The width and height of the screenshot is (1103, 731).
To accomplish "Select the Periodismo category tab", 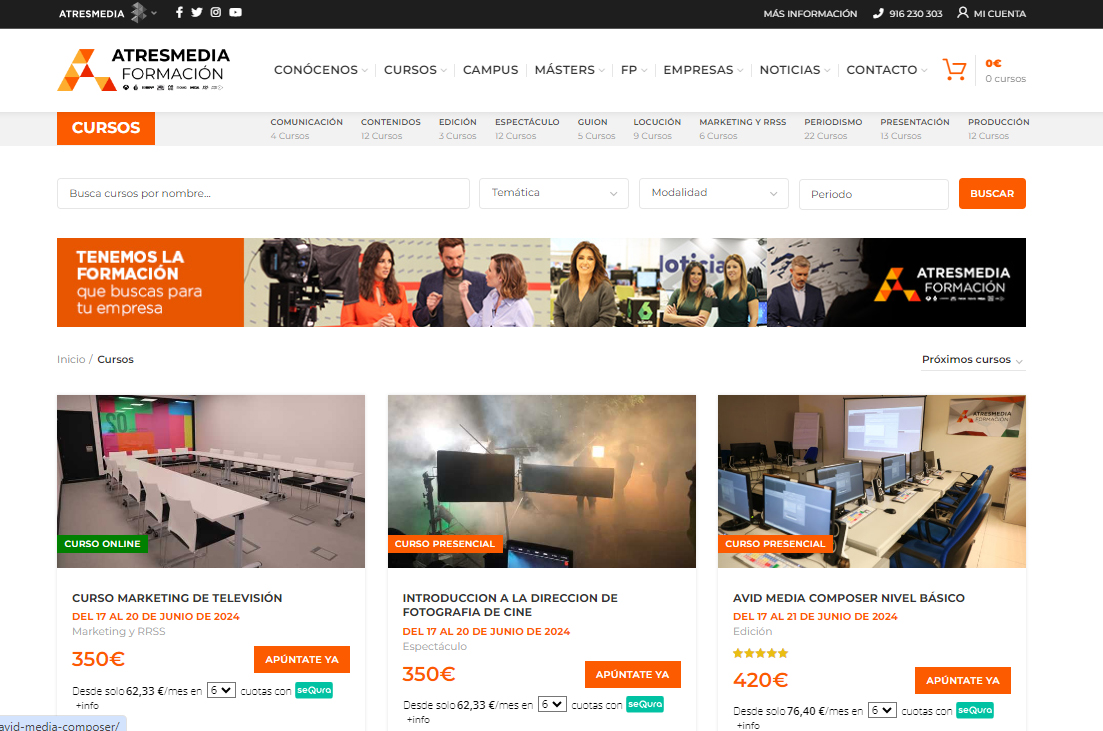I will pyautogui.click(x=832, y=128).
